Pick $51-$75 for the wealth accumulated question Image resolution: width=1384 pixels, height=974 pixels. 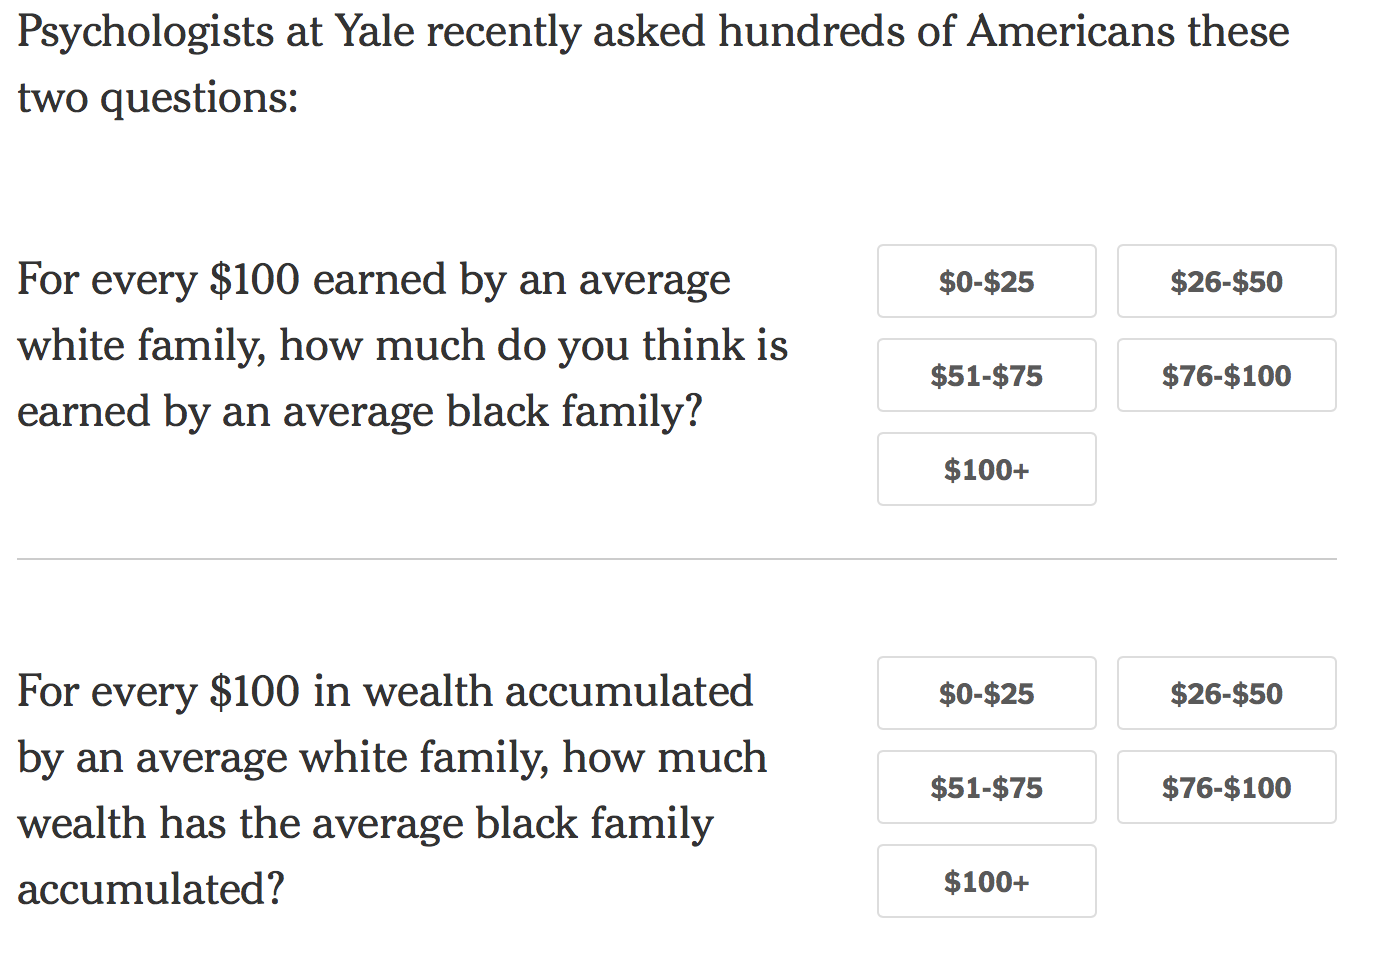(986, 788)
